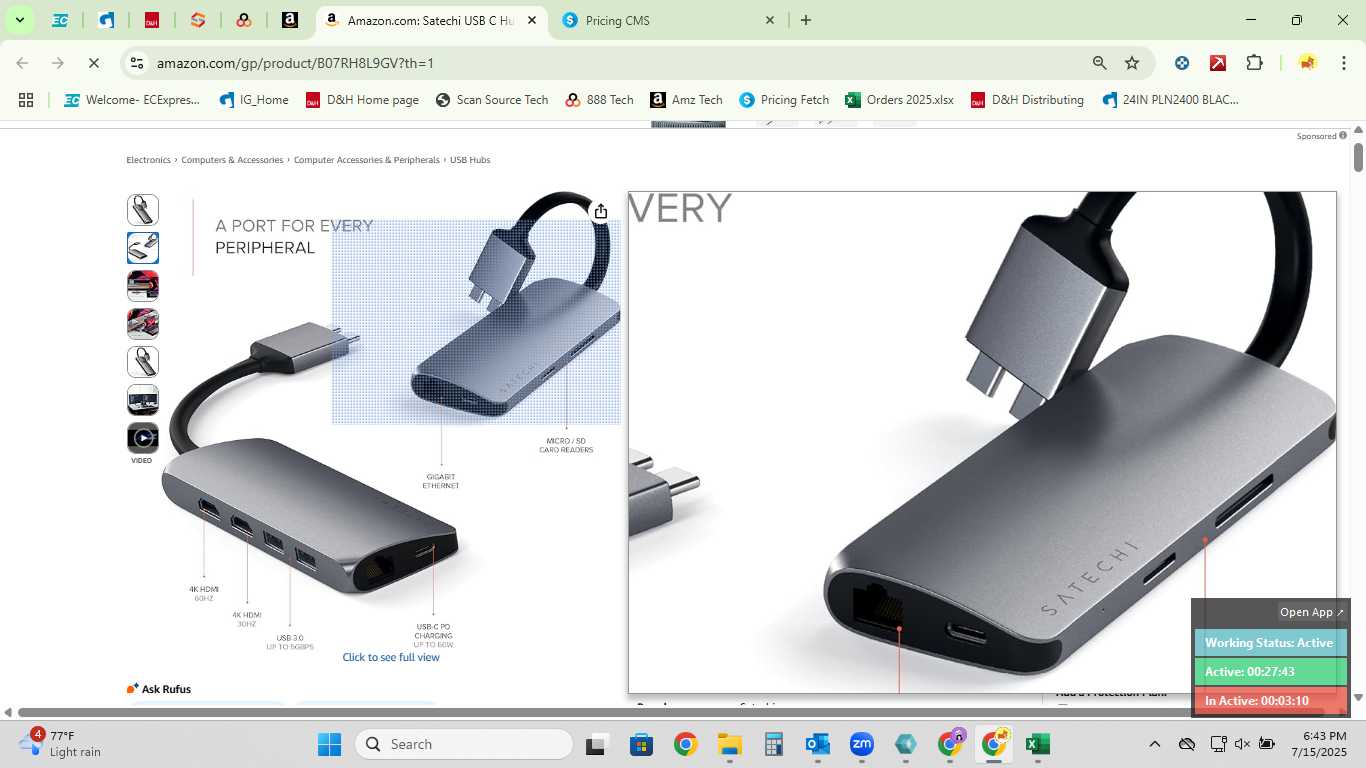Open the apps grid shortcut
The image size is (1366, 768).
point(26,100)
